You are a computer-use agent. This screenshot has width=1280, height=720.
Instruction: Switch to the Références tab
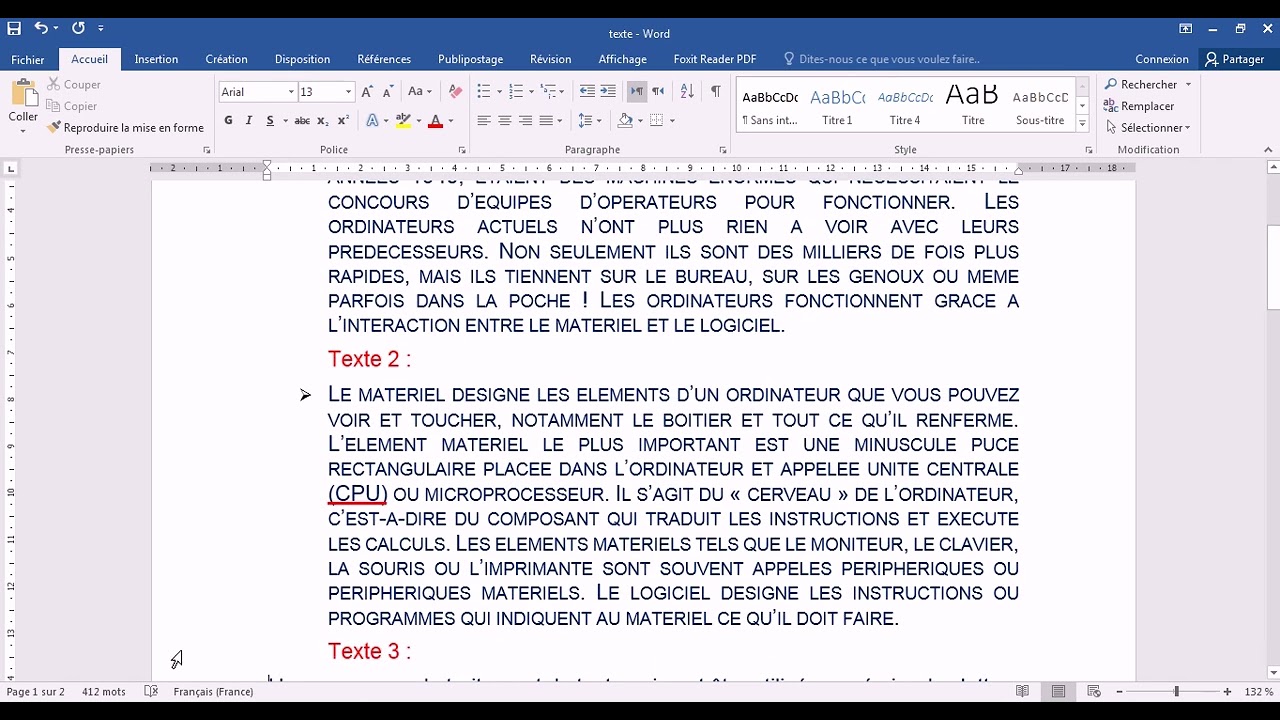(x=384, y=60)
